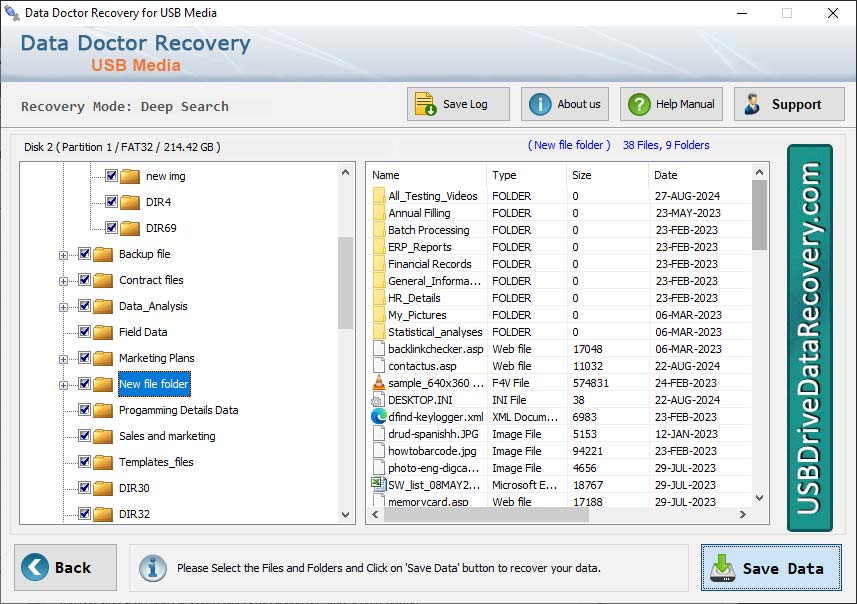Viewport: 857px width, 604px height.
Task: Click the Save Log document icon
Action: point(423,103)
